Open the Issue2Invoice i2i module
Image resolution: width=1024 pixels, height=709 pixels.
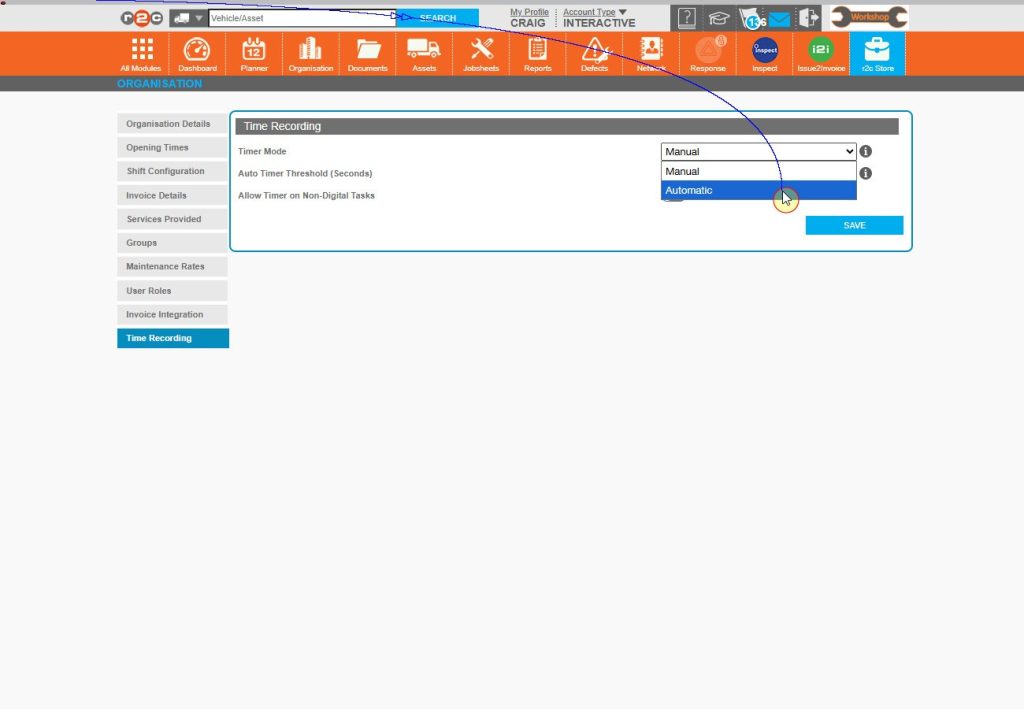(x=821, y=54)
